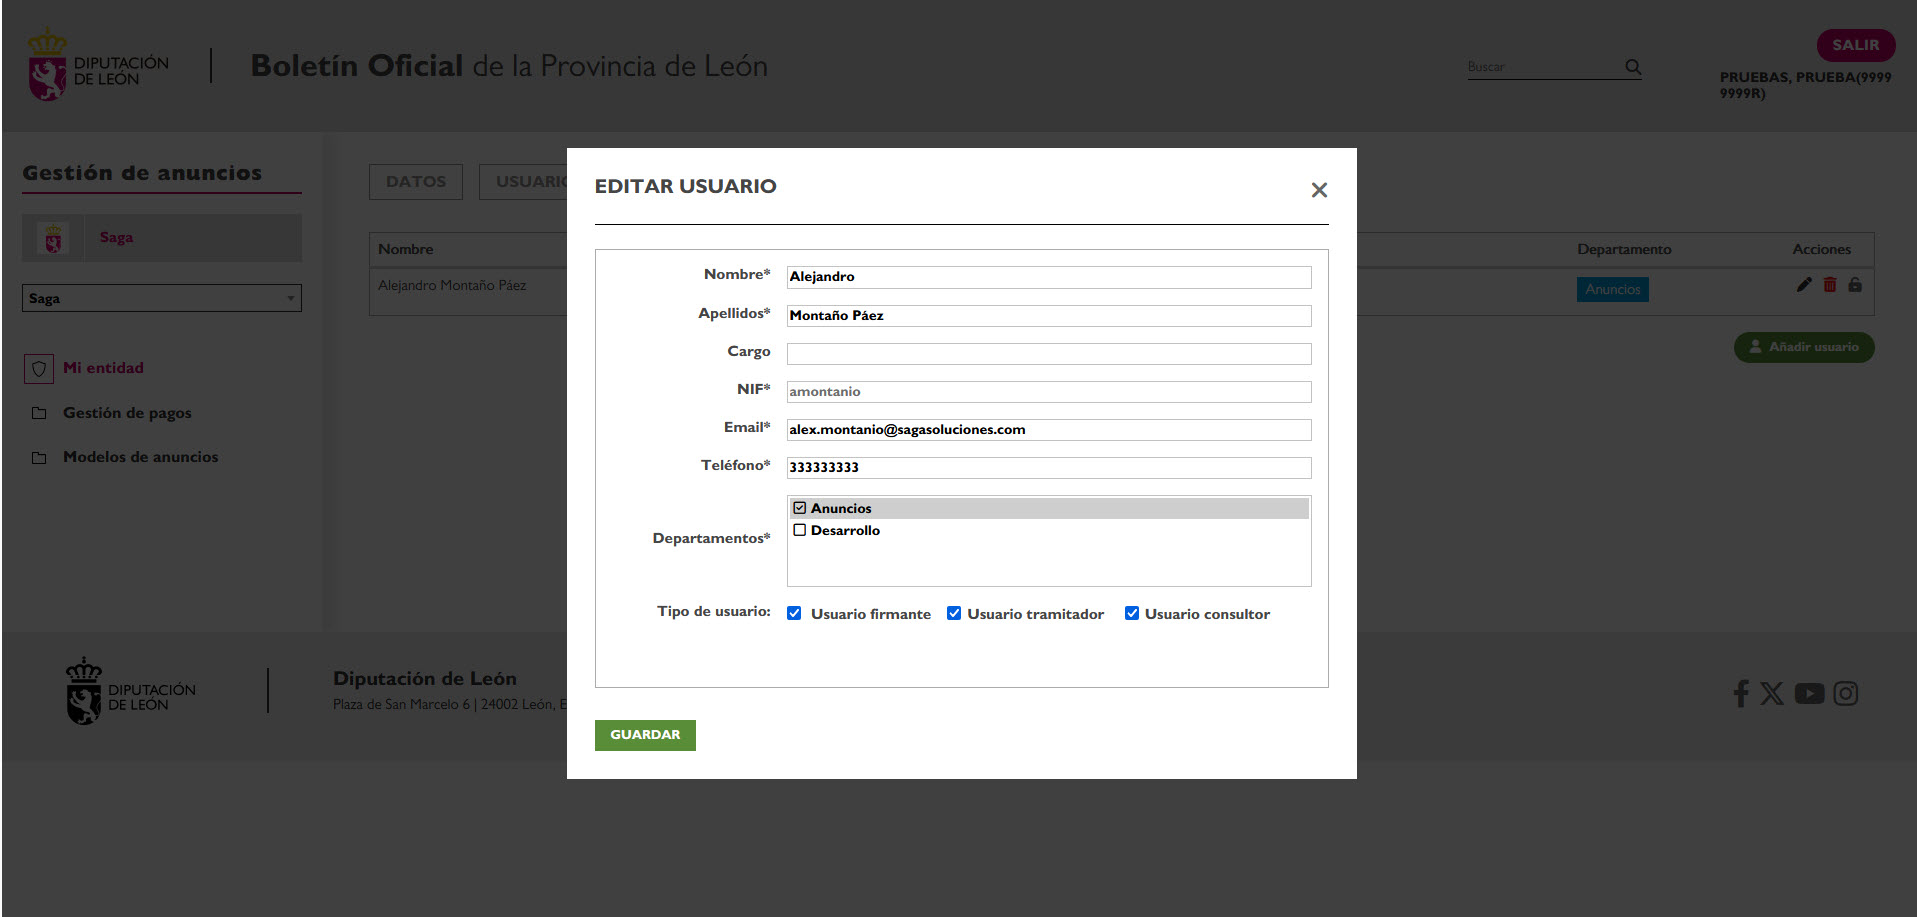Open Modelos de anuncios folder

(140, 457)
